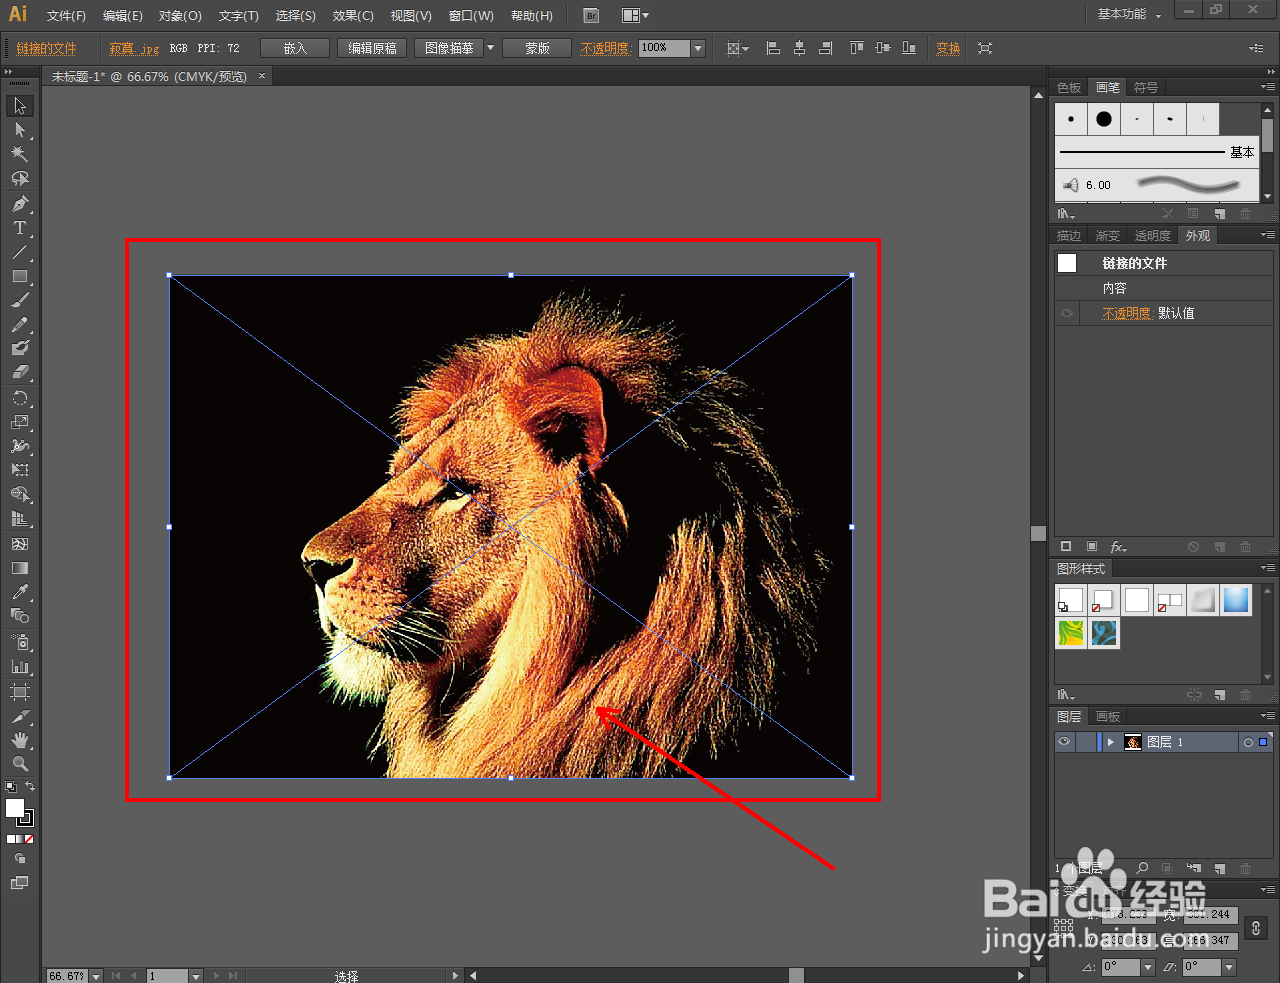This screenshot has height=983, width=1280.
Task: Click the 嵌入 embed button
Action: [x=295, y=48]
